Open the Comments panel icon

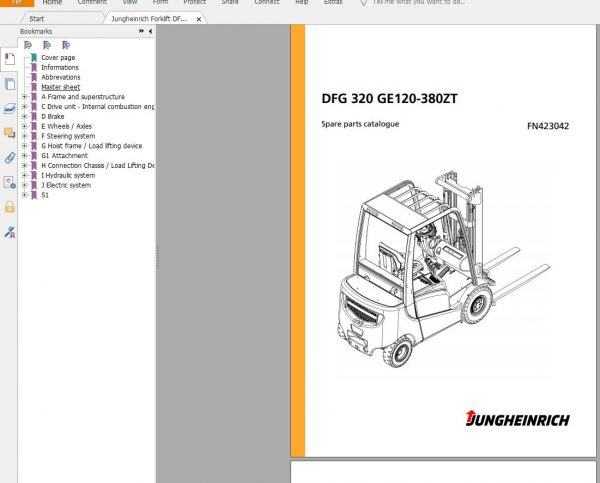click(10, 133)
